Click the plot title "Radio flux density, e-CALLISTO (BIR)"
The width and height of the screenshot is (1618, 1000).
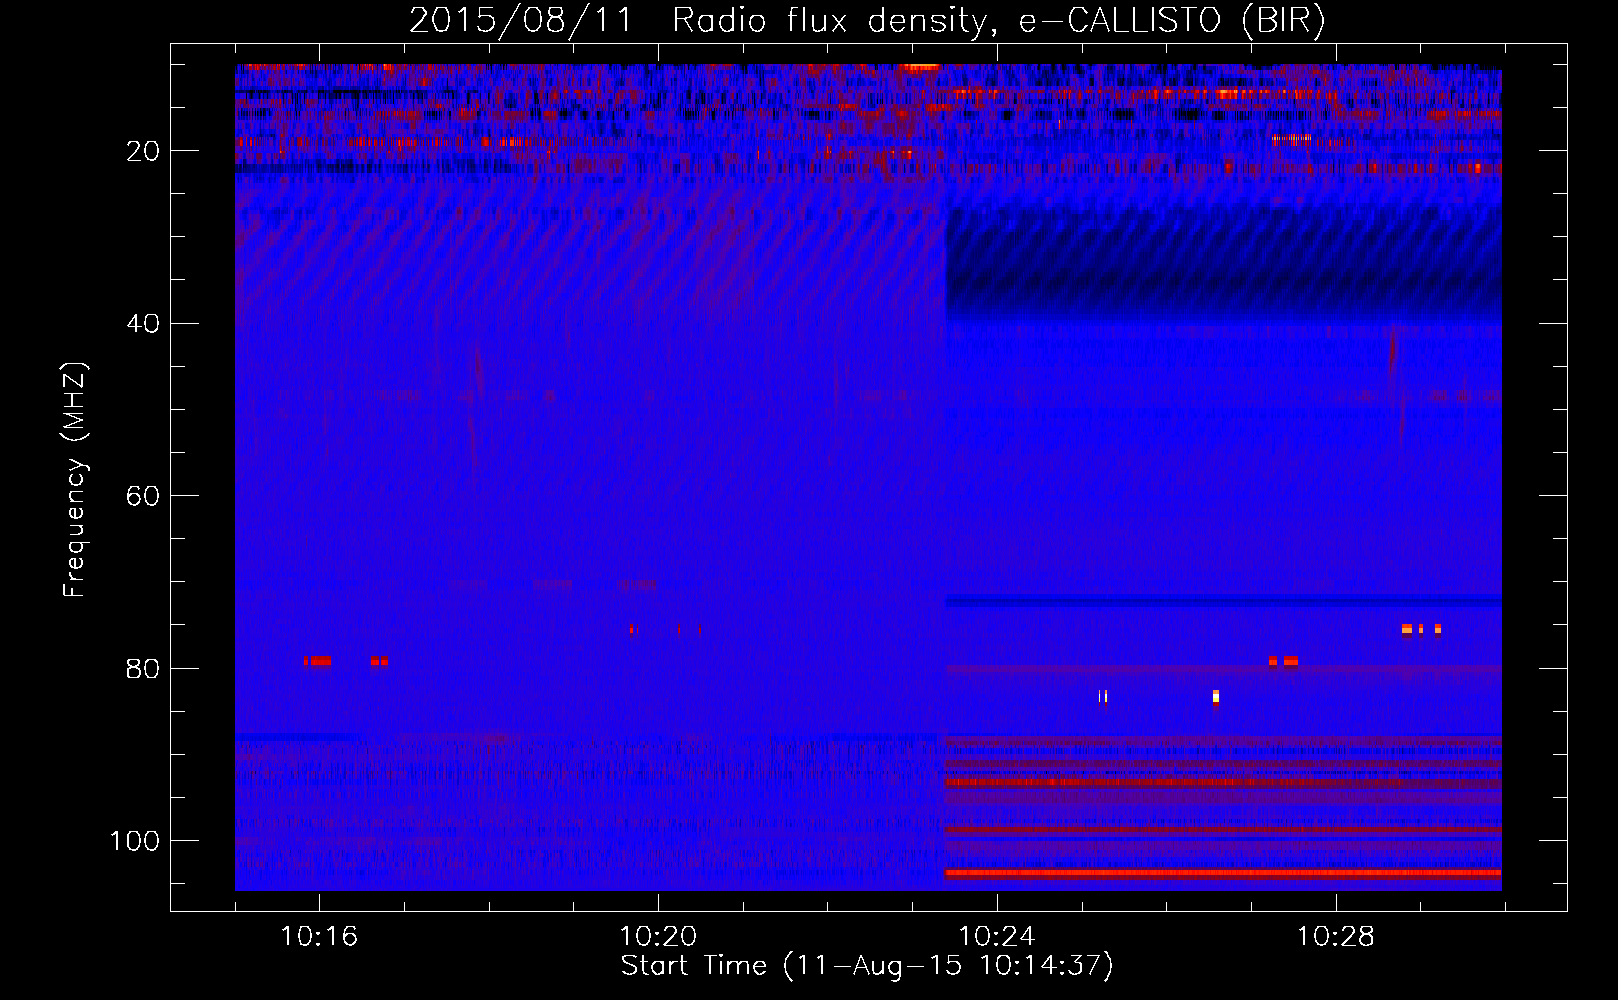[x=998, y=20]
